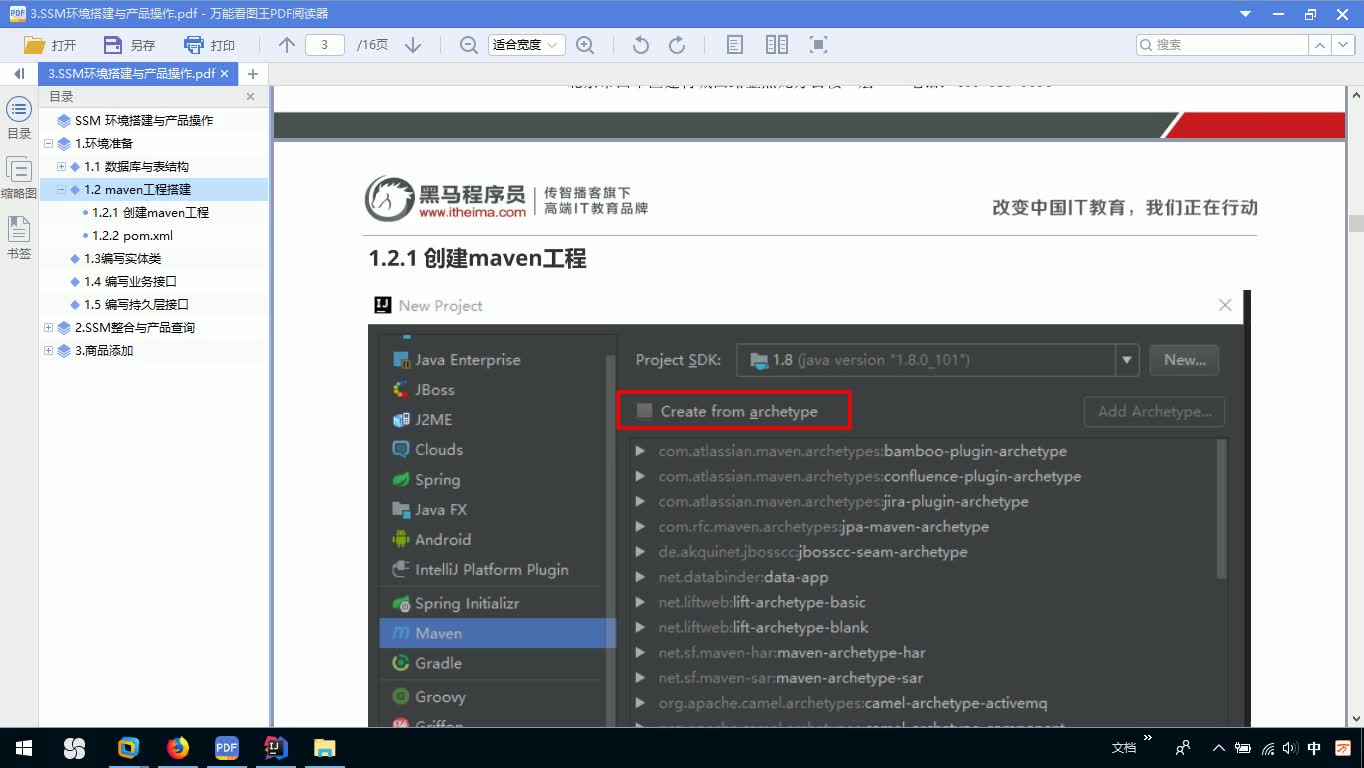Screen dimensions: 1364x768
Task: Open the Firefox taskbar icon
Action: tap(177, 748)
